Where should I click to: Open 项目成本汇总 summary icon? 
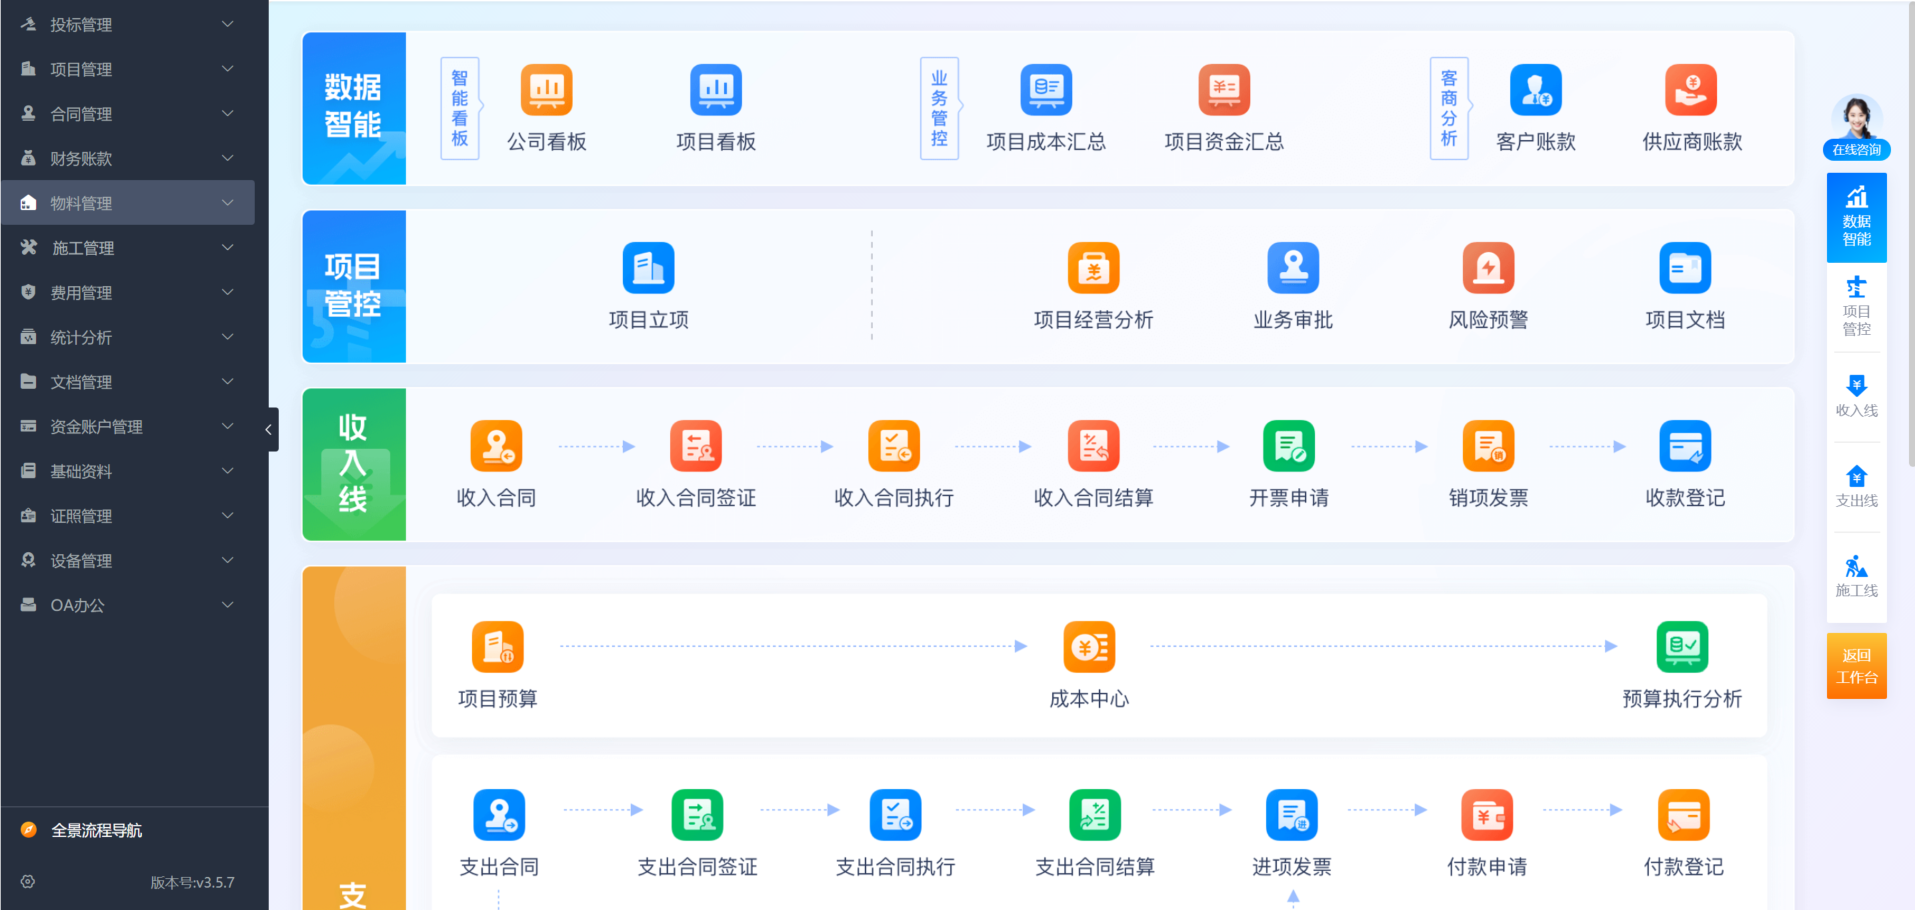coord(1046,90)
